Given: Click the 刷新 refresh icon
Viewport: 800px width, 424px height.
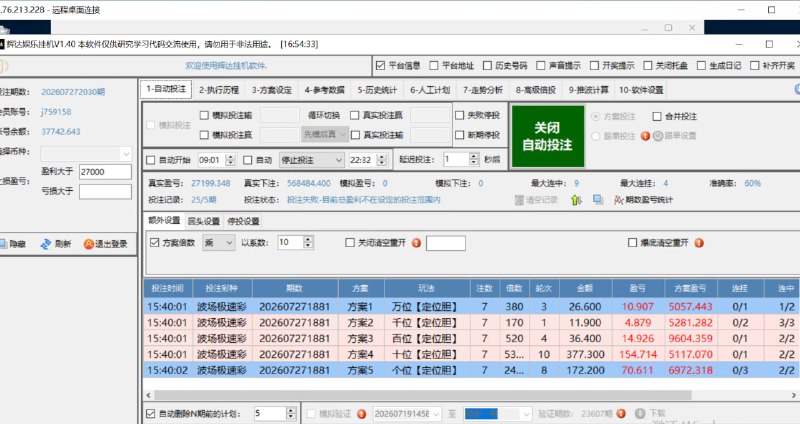Looking at the screenshot, I should 45,244.
